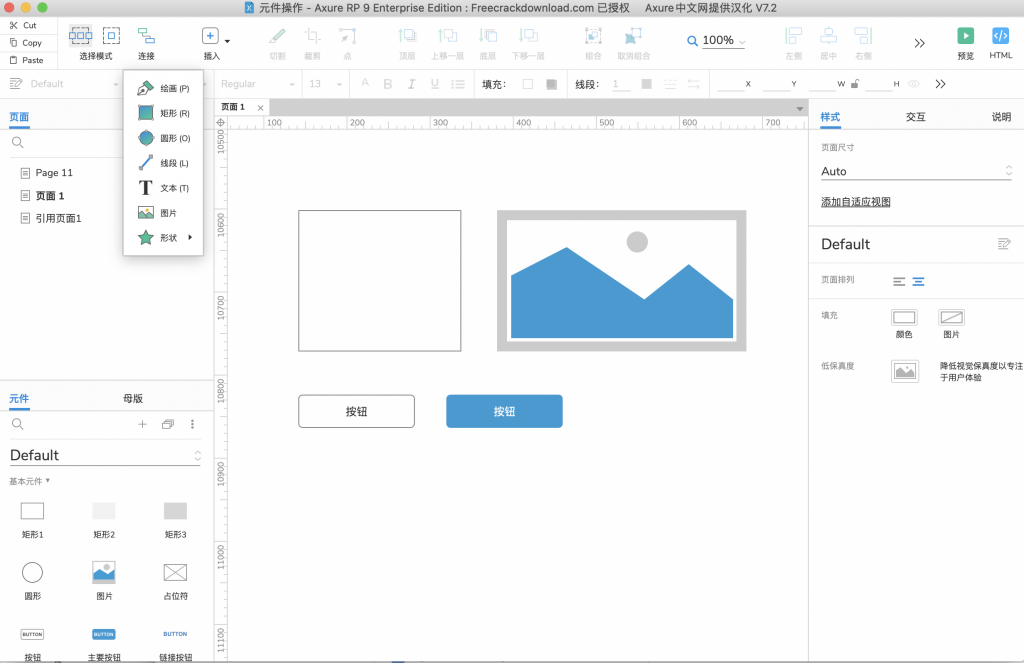Click the 添加自适应视图 link
The height and width of the screenshot is (663, 1024).
tap(855, 202)
